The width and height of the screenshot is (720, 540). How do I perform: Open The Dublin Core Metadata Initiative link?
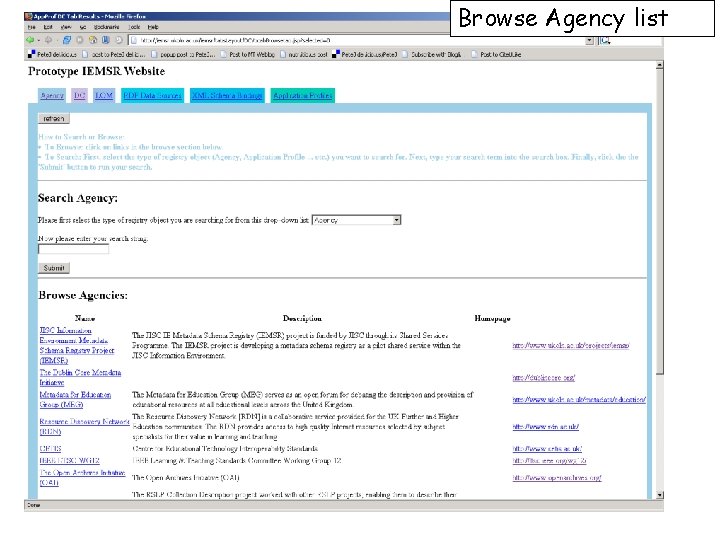[x=80, y=377]
